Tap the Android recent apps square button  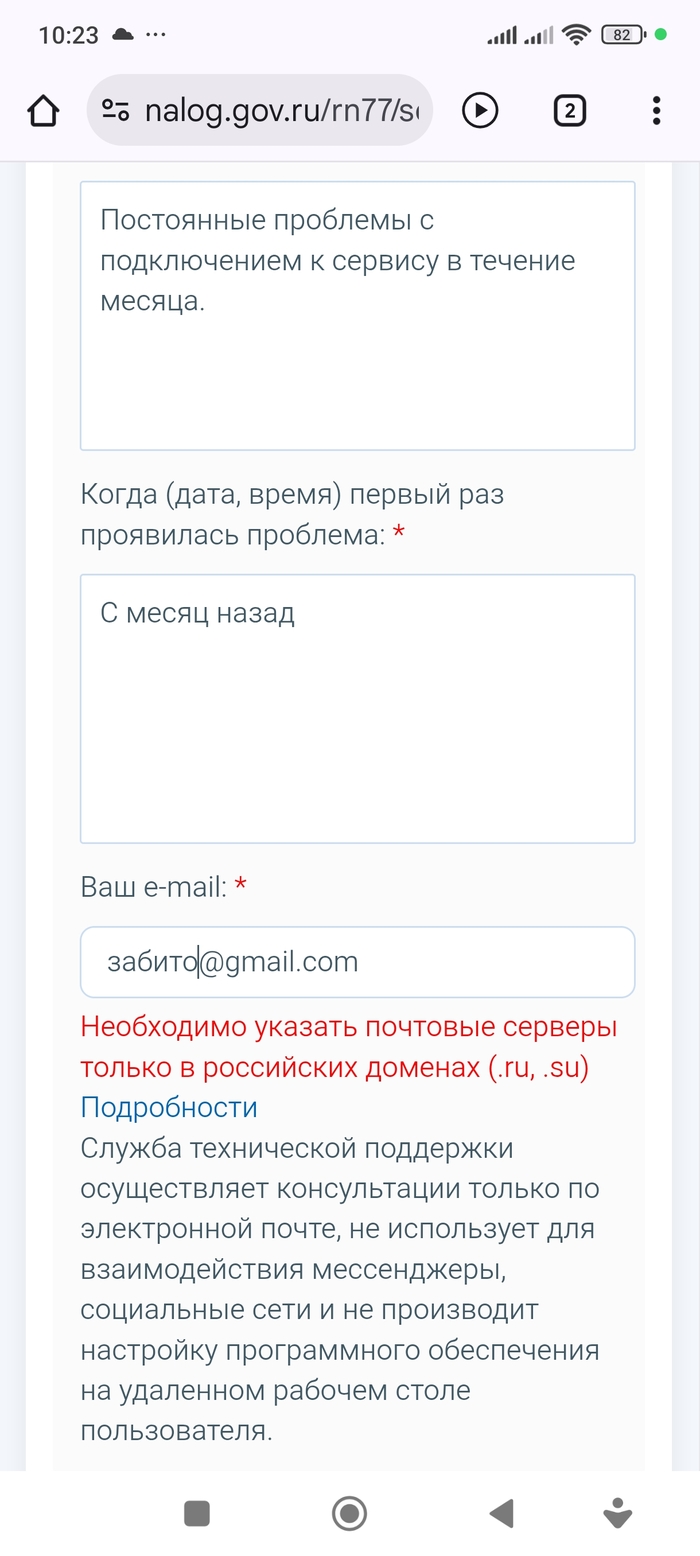pos(197,1514)
